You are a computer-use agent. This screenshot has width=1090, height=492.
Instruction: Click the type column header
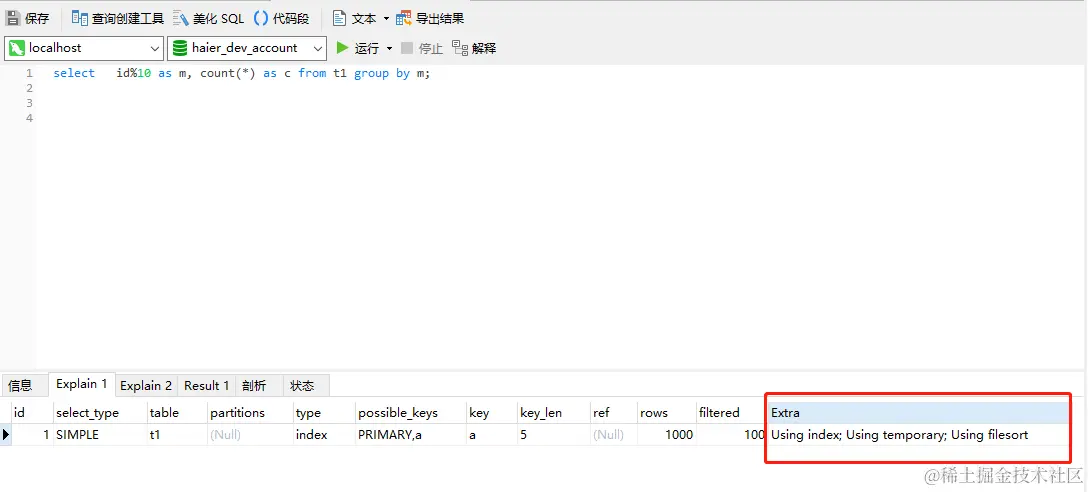click(324, 413)
